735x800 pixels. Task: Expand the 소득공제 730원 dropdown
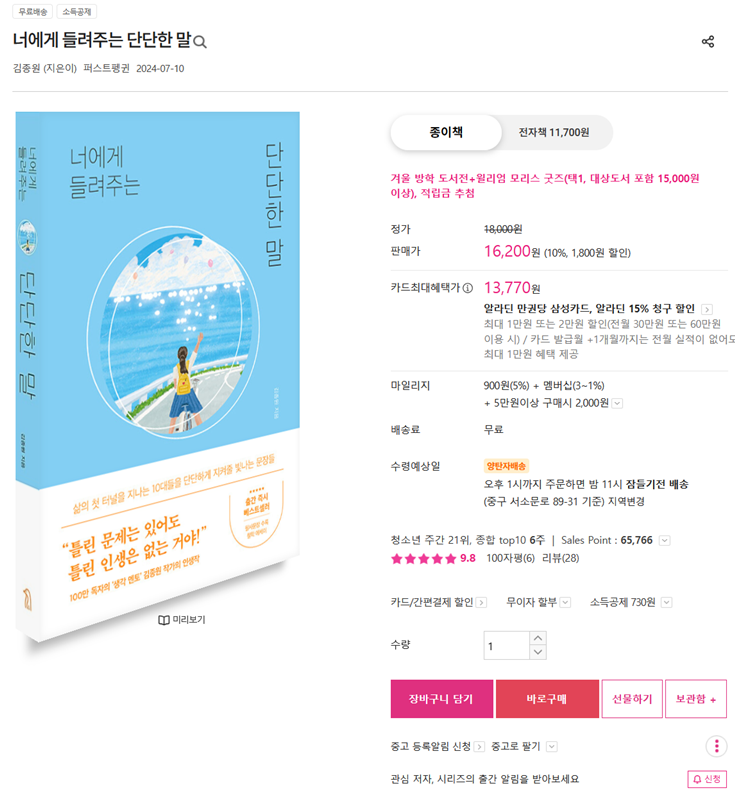[666, 603]
